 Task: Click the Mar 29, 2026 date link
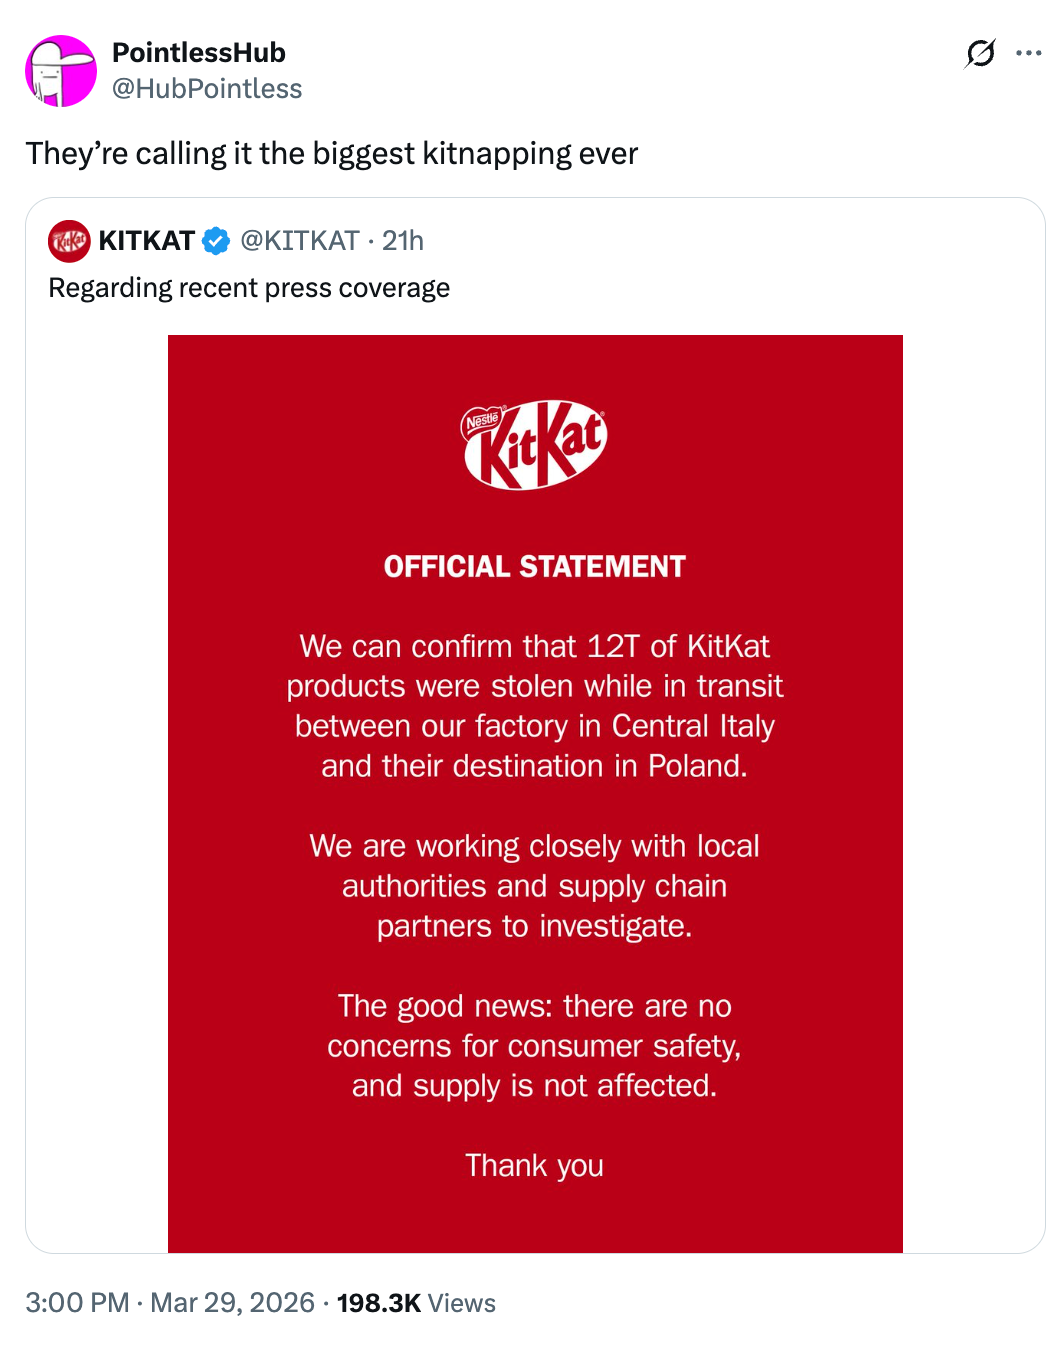point(232,1303)
